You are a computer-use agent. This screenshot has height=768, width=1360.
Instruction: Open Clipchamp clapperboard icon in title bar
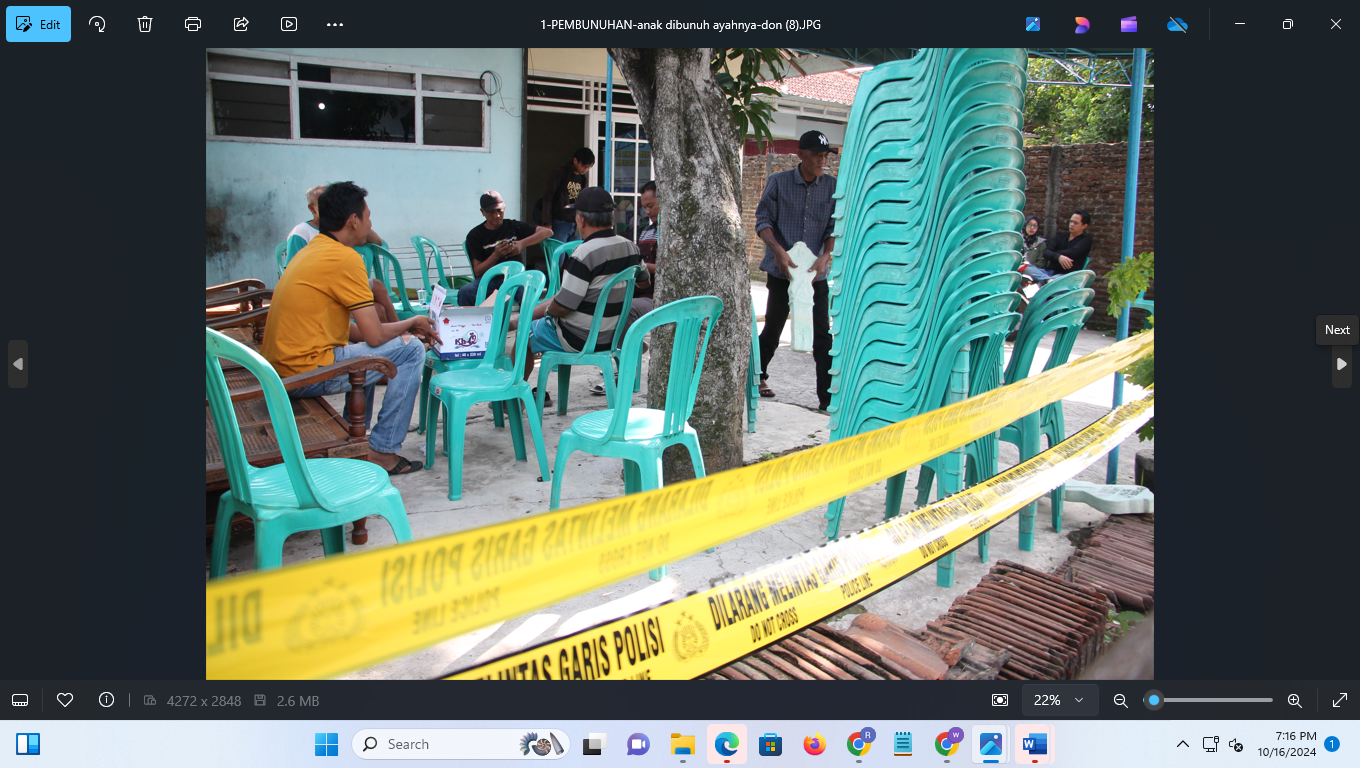point(1129,24)
